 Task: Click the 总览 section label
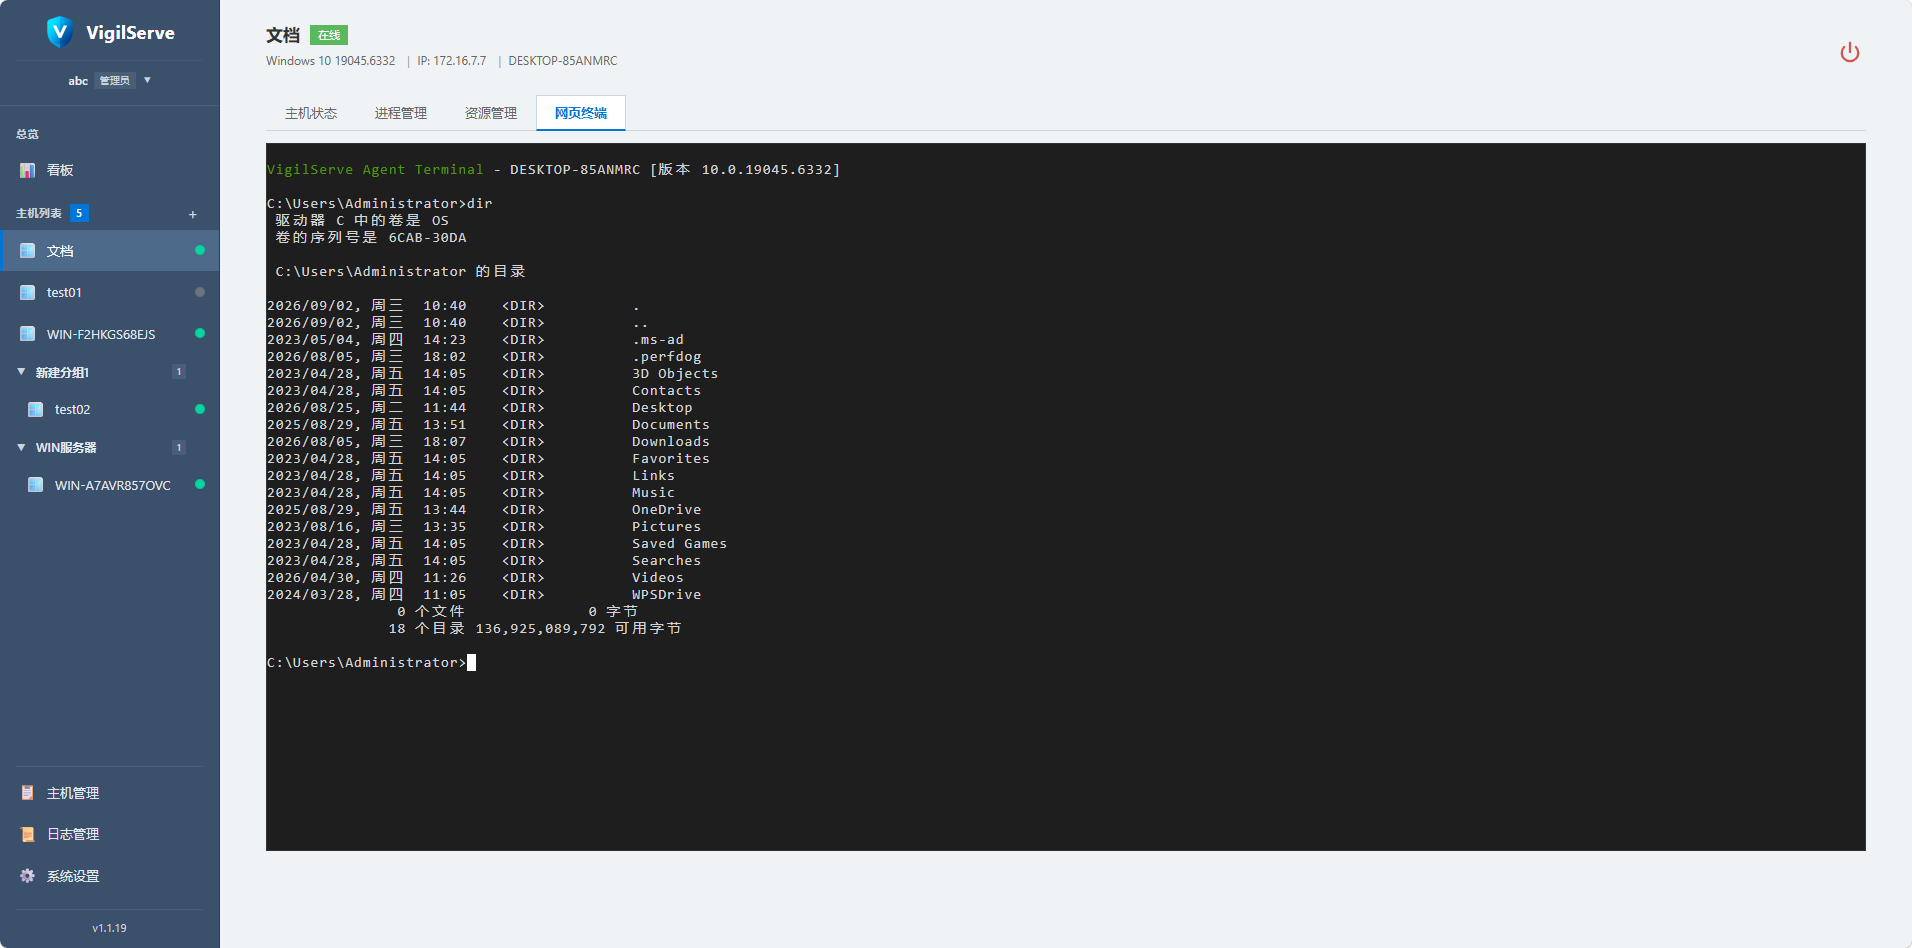pos(27,134)
